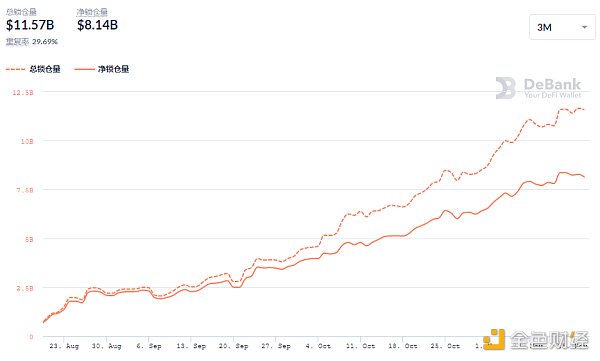
Task: Select the 27. Sep x-axis label
Action: (x=276, y=346)
